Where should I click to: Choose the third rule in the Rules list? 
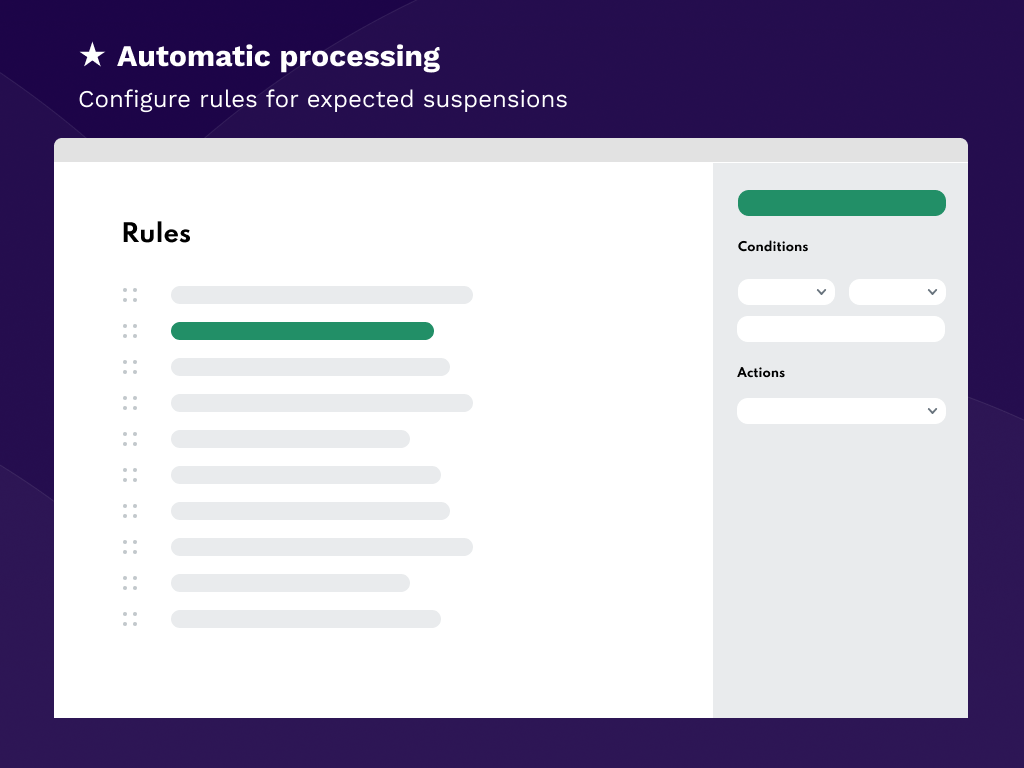[310, 367]
